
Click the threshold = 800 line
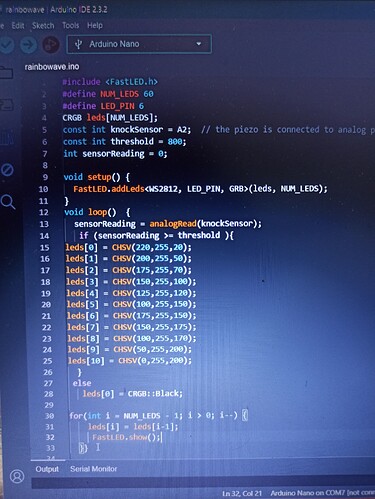(x=124, y=142)
